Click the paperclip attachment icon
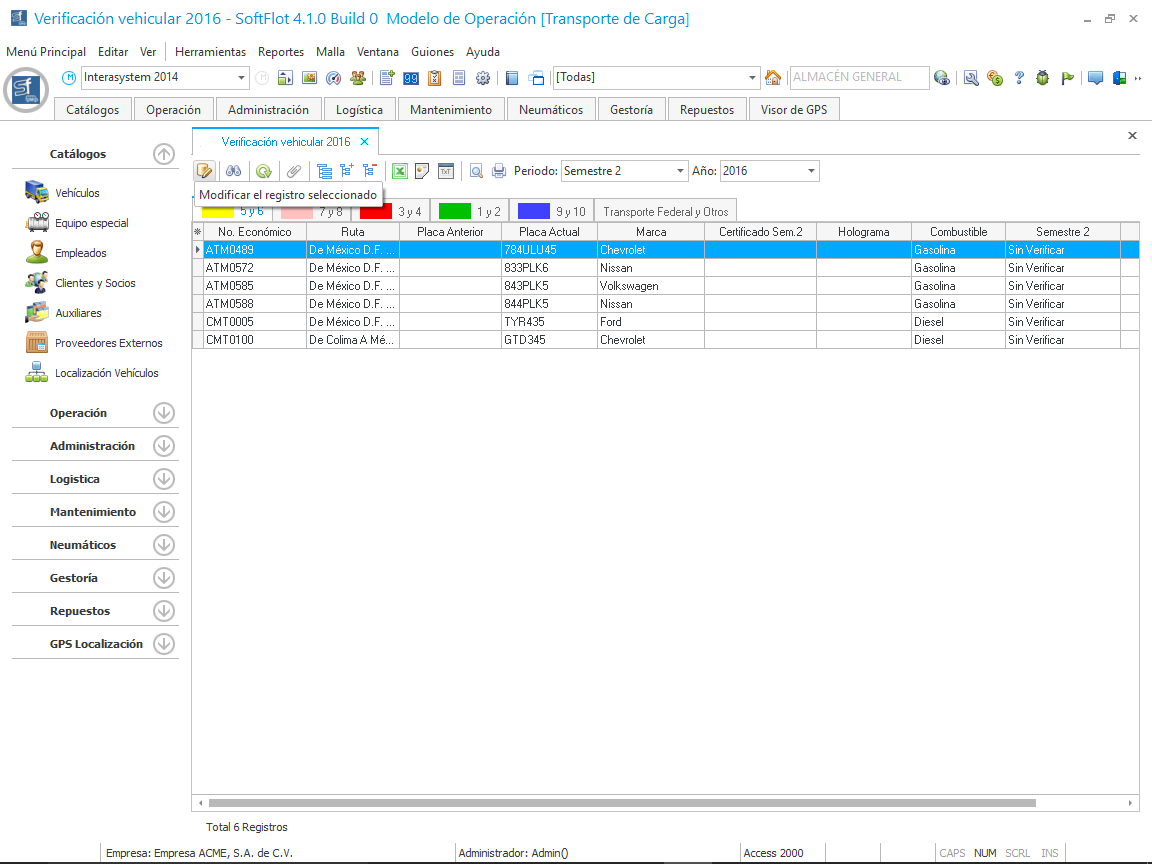This screenshot has width=1152, height=864. [294, 171]
